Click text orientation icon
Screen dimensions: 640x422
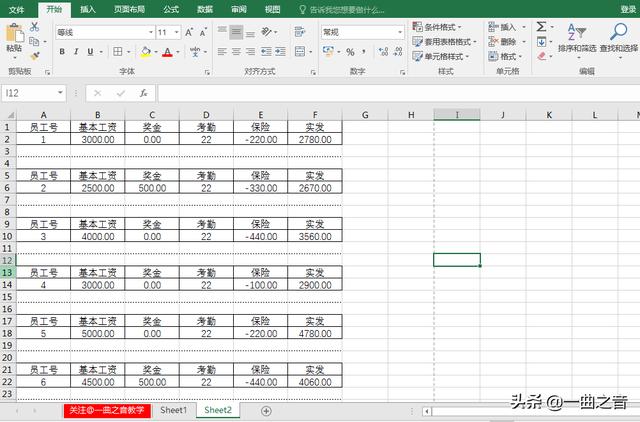(x=267, y=32)
